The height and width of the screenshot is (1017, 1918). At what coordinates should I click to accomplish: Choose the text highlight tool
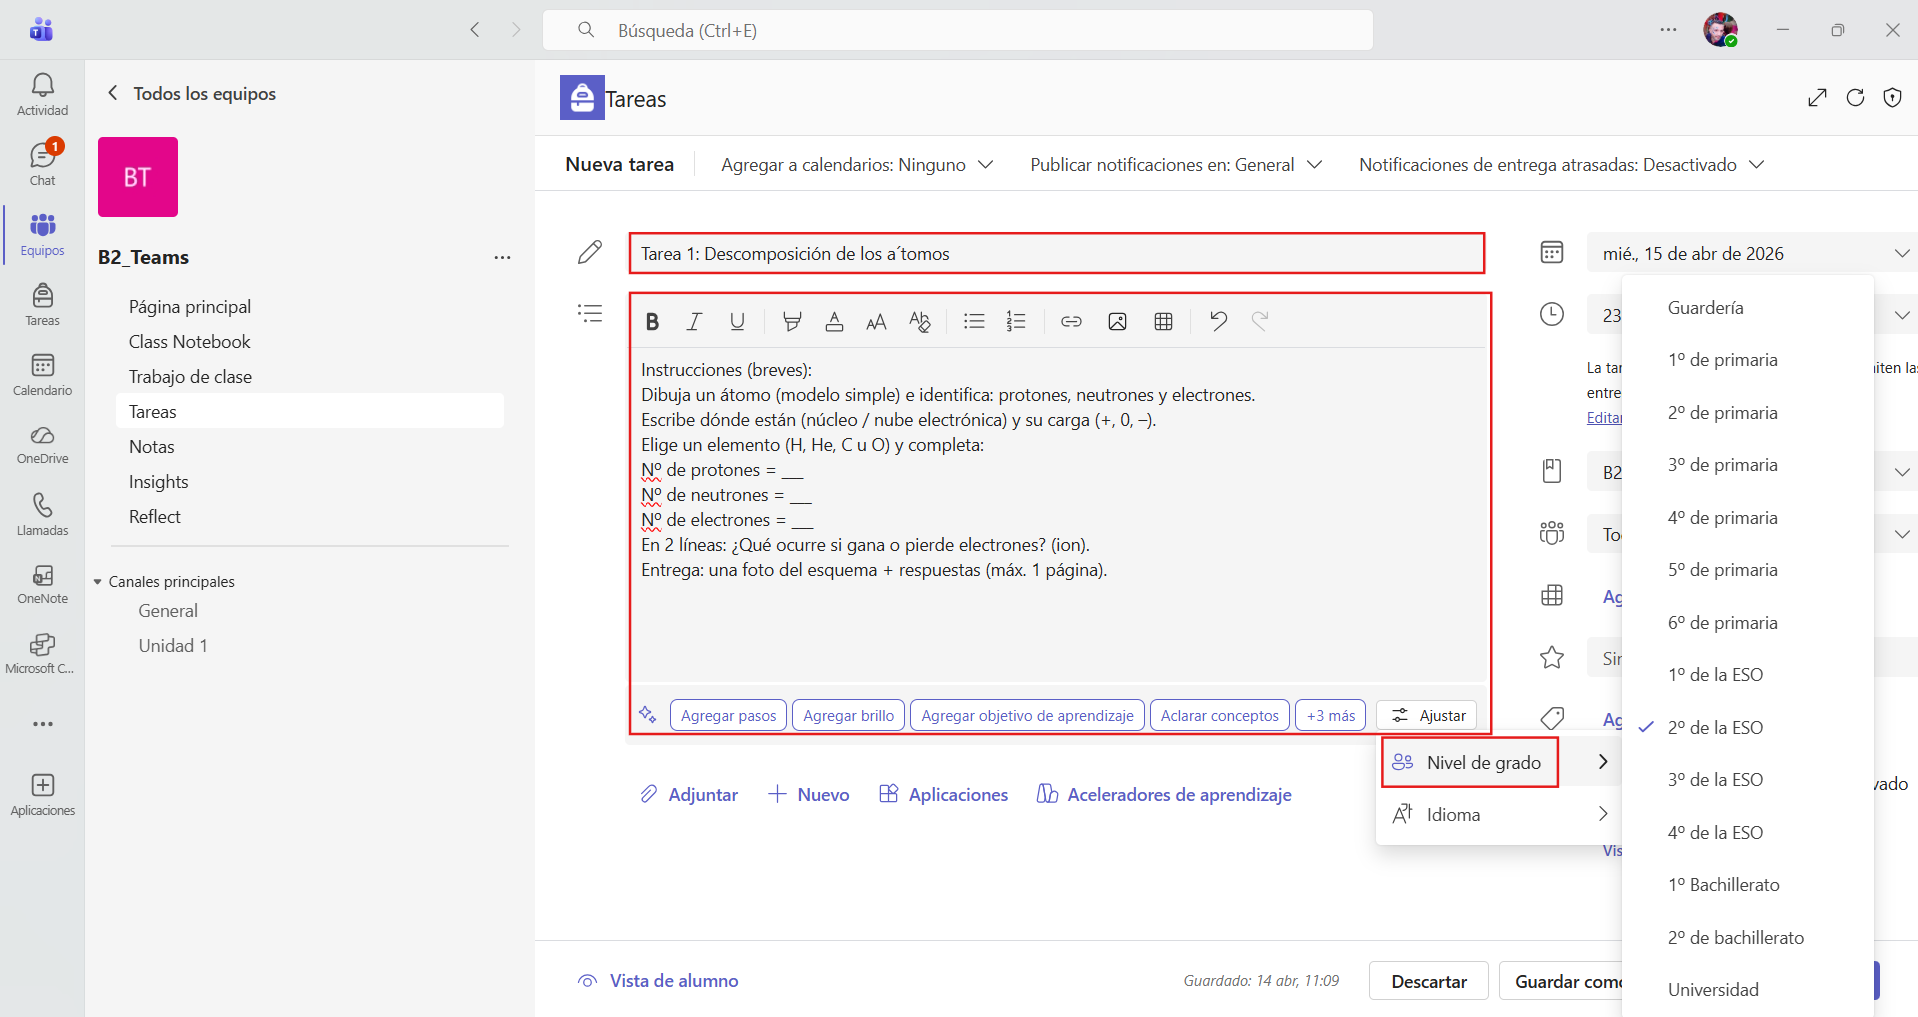click(792, 321)
